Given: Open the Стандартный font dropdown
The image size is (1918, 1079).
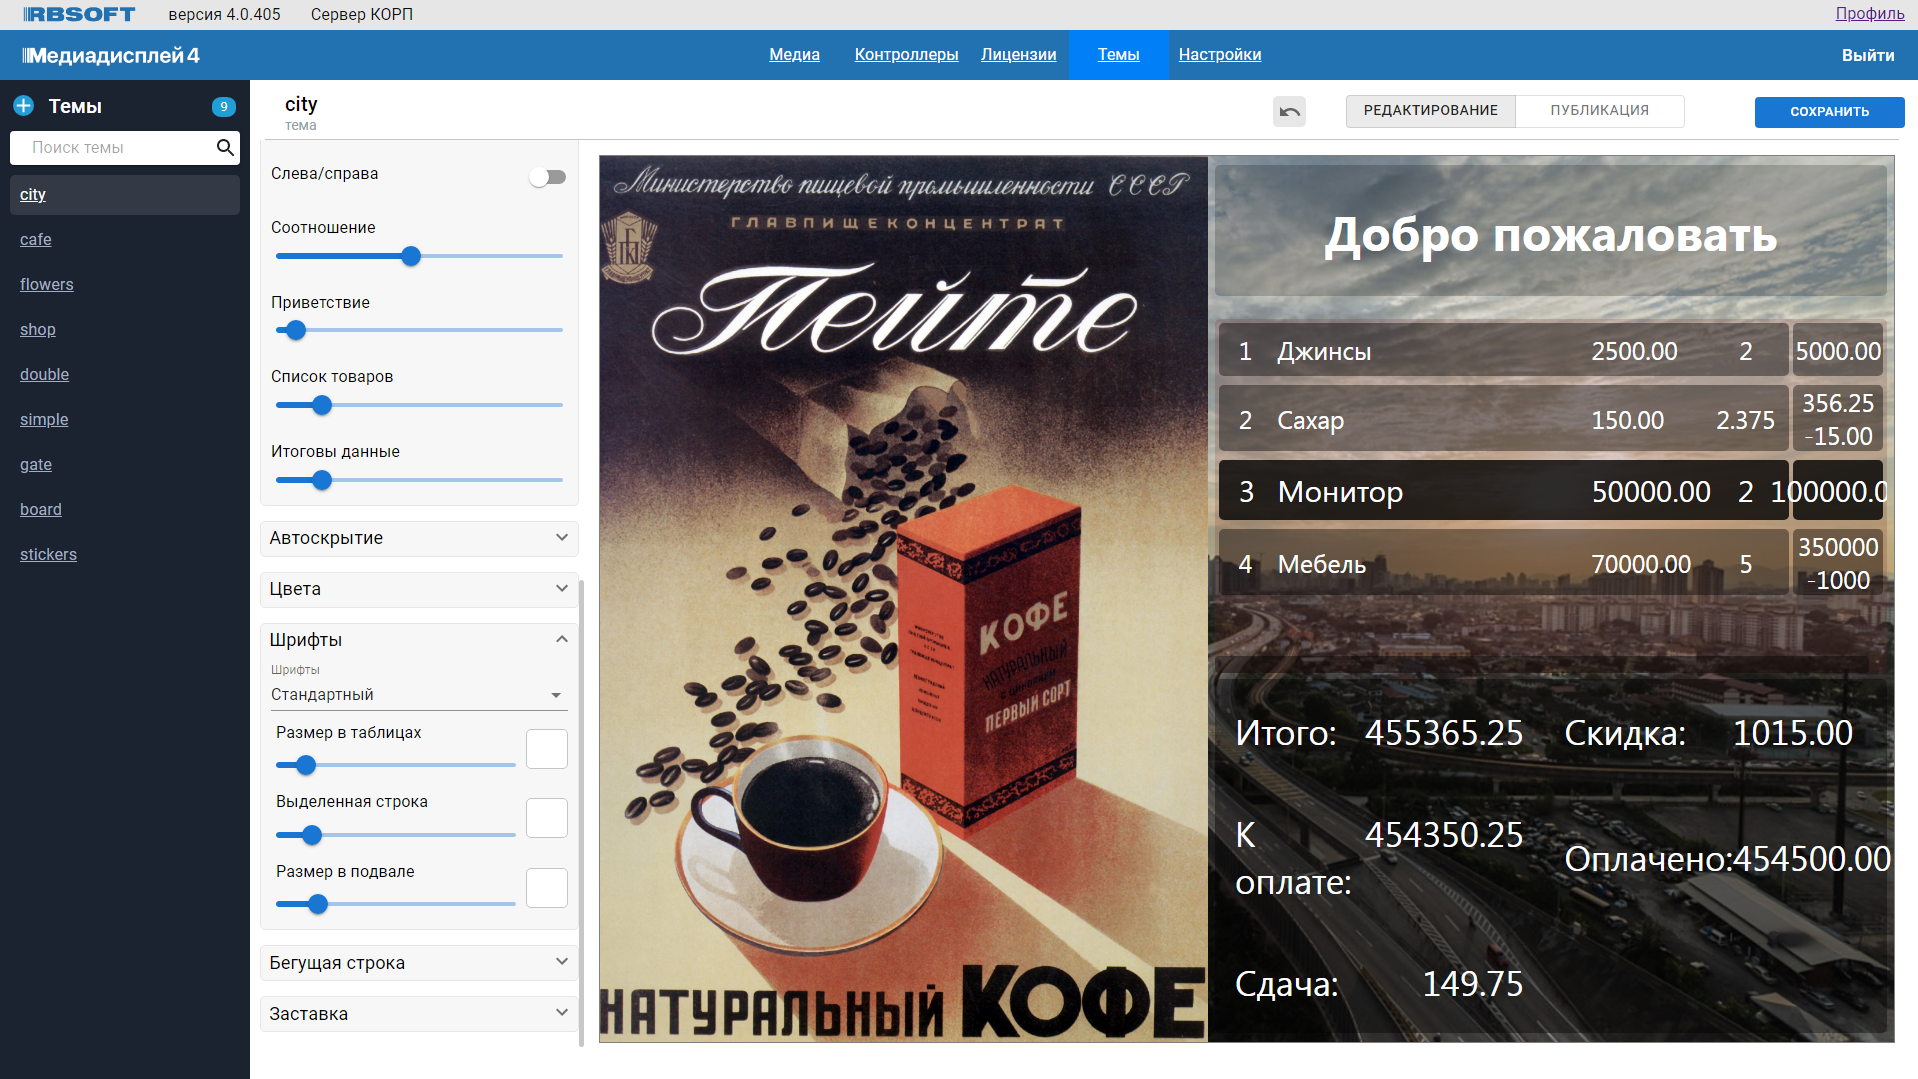Looking at the screenshot, I should point(419,695).
